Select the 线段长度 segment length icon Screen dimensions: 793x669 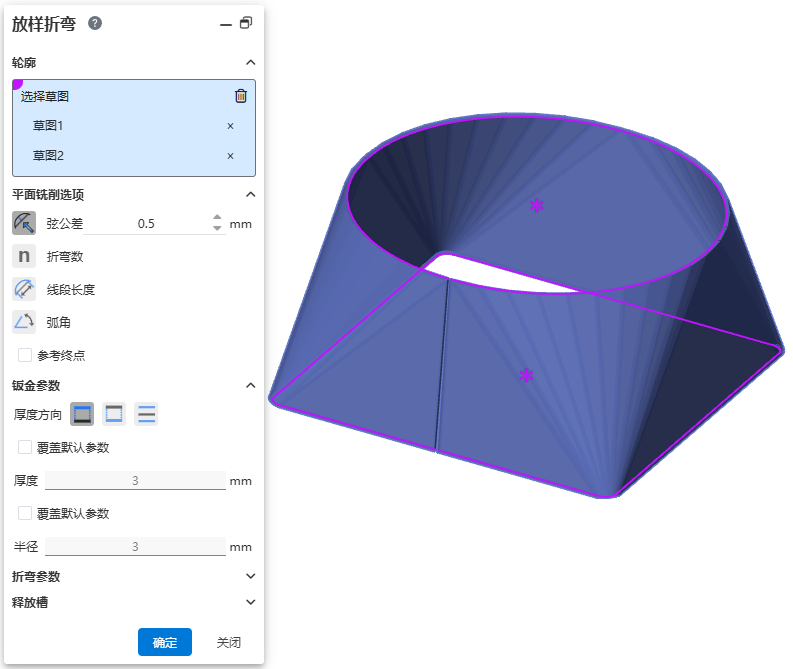(x=24, y=289)
